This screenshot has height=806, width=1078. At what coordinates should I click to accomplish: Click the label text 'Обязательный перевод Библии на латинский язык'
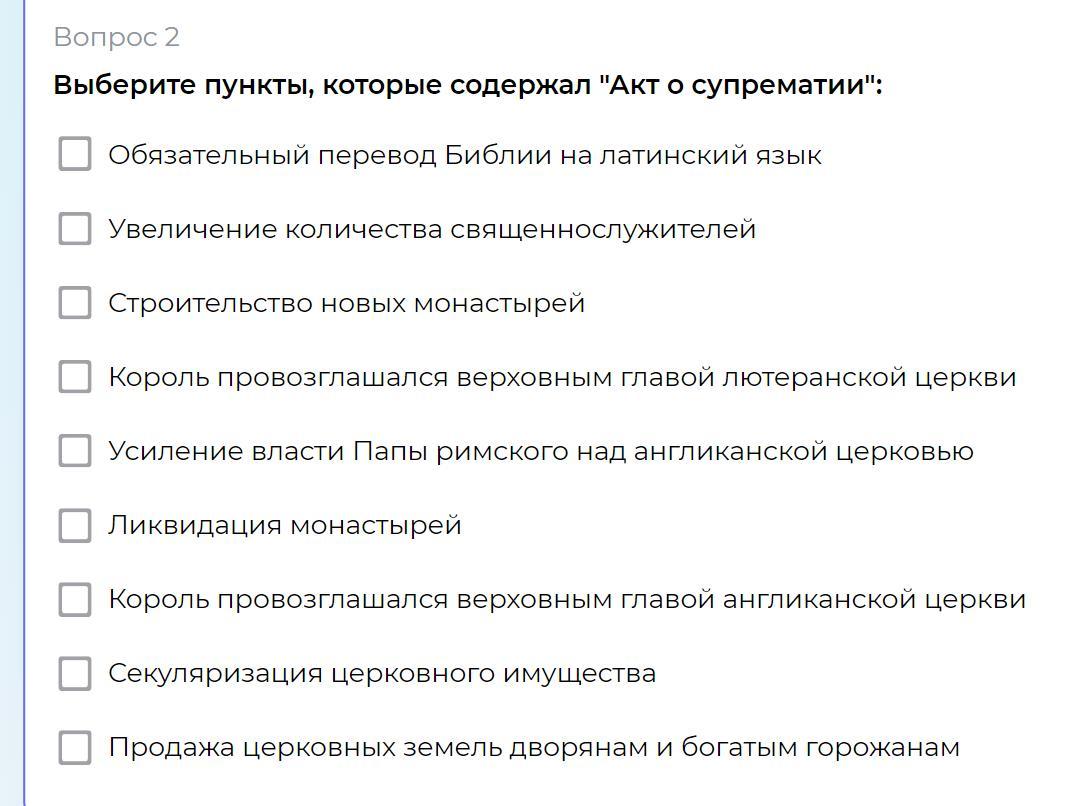point(465,155)
